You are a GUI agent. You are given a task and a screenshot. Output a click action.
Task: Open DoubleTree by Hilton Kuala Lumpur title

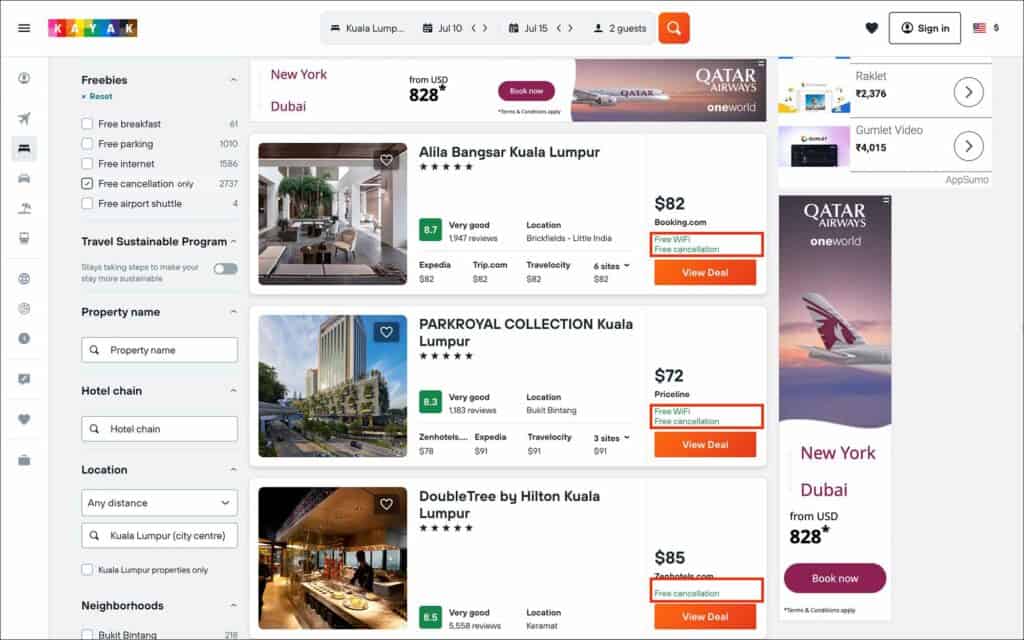click(x=509, y=504)
